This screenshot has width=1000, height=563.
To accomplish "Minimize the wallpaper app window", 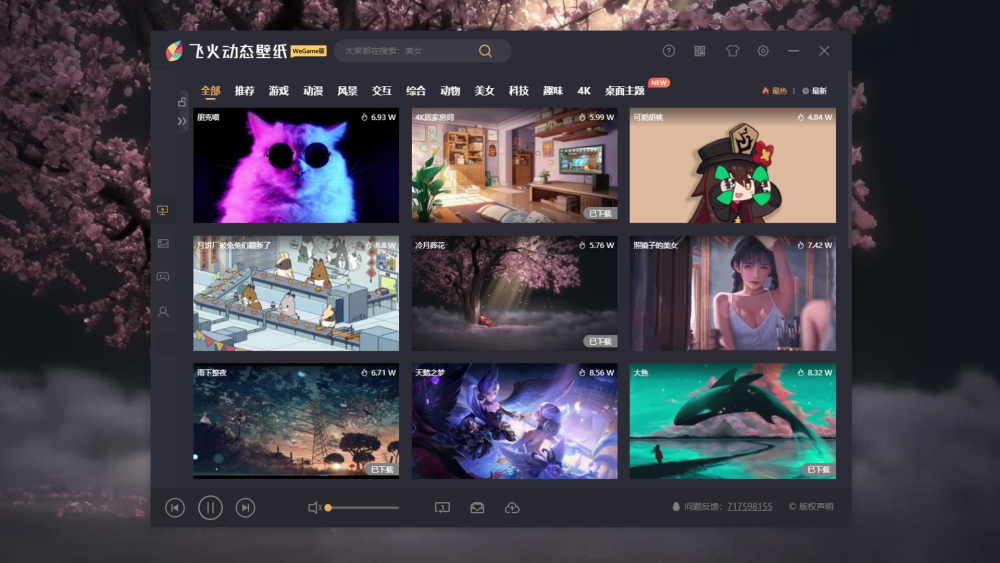I will pos(793,51).
